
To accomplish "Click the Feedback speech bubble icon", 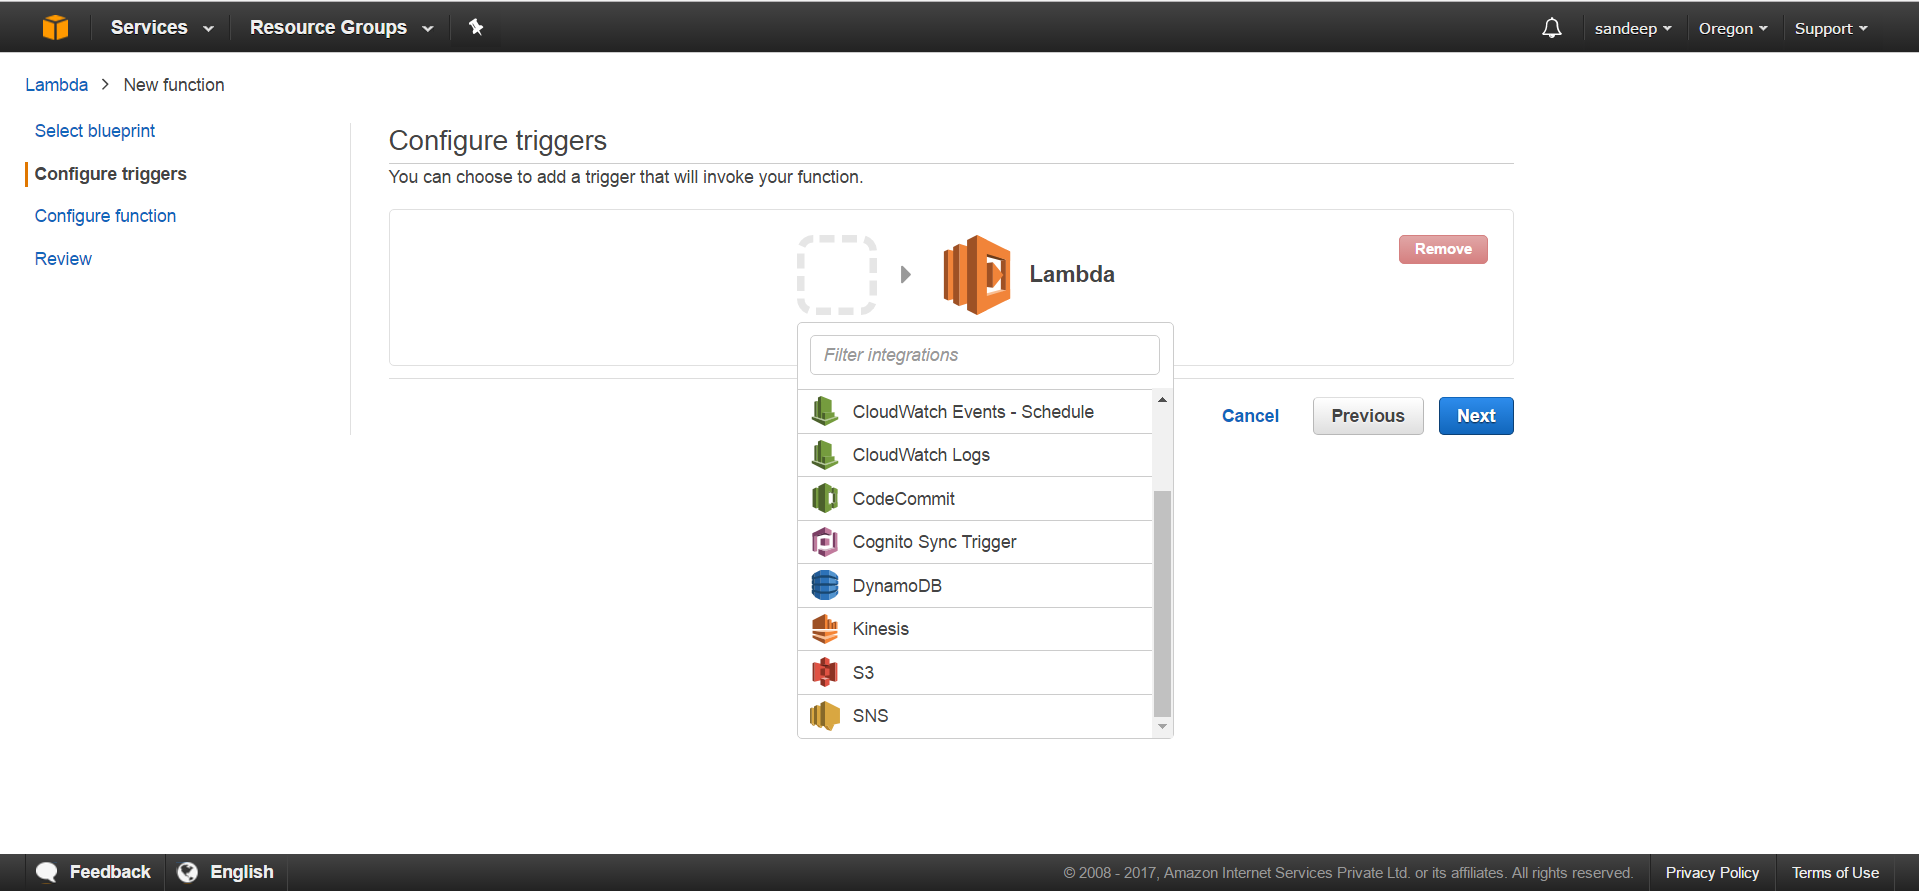I will pyautogui.click(x=47, y=872).
